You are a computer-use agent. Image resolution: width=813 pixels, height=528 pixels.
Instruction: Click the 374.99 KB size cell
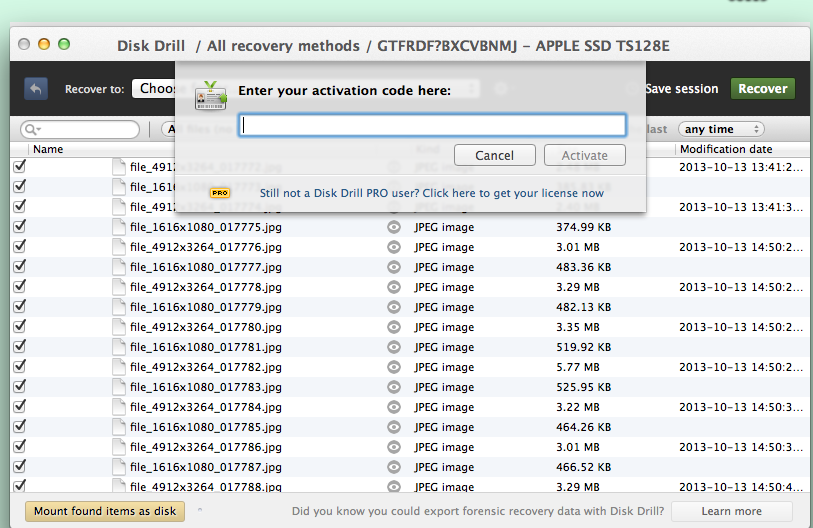(x=583, y=227)
